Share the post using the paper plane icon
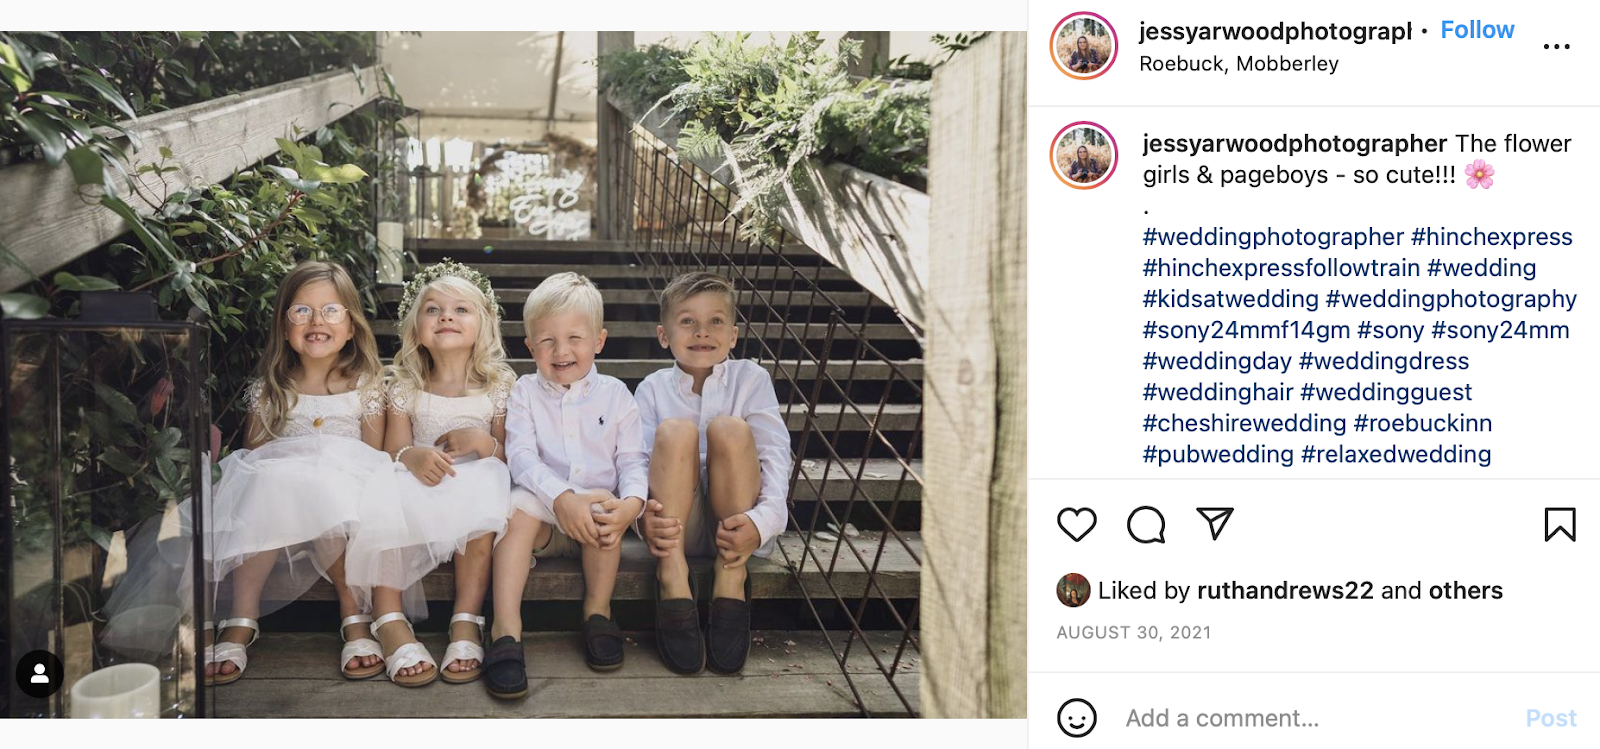The width and height of the screenshot is (1600, 749). [x=1215, y=523]
